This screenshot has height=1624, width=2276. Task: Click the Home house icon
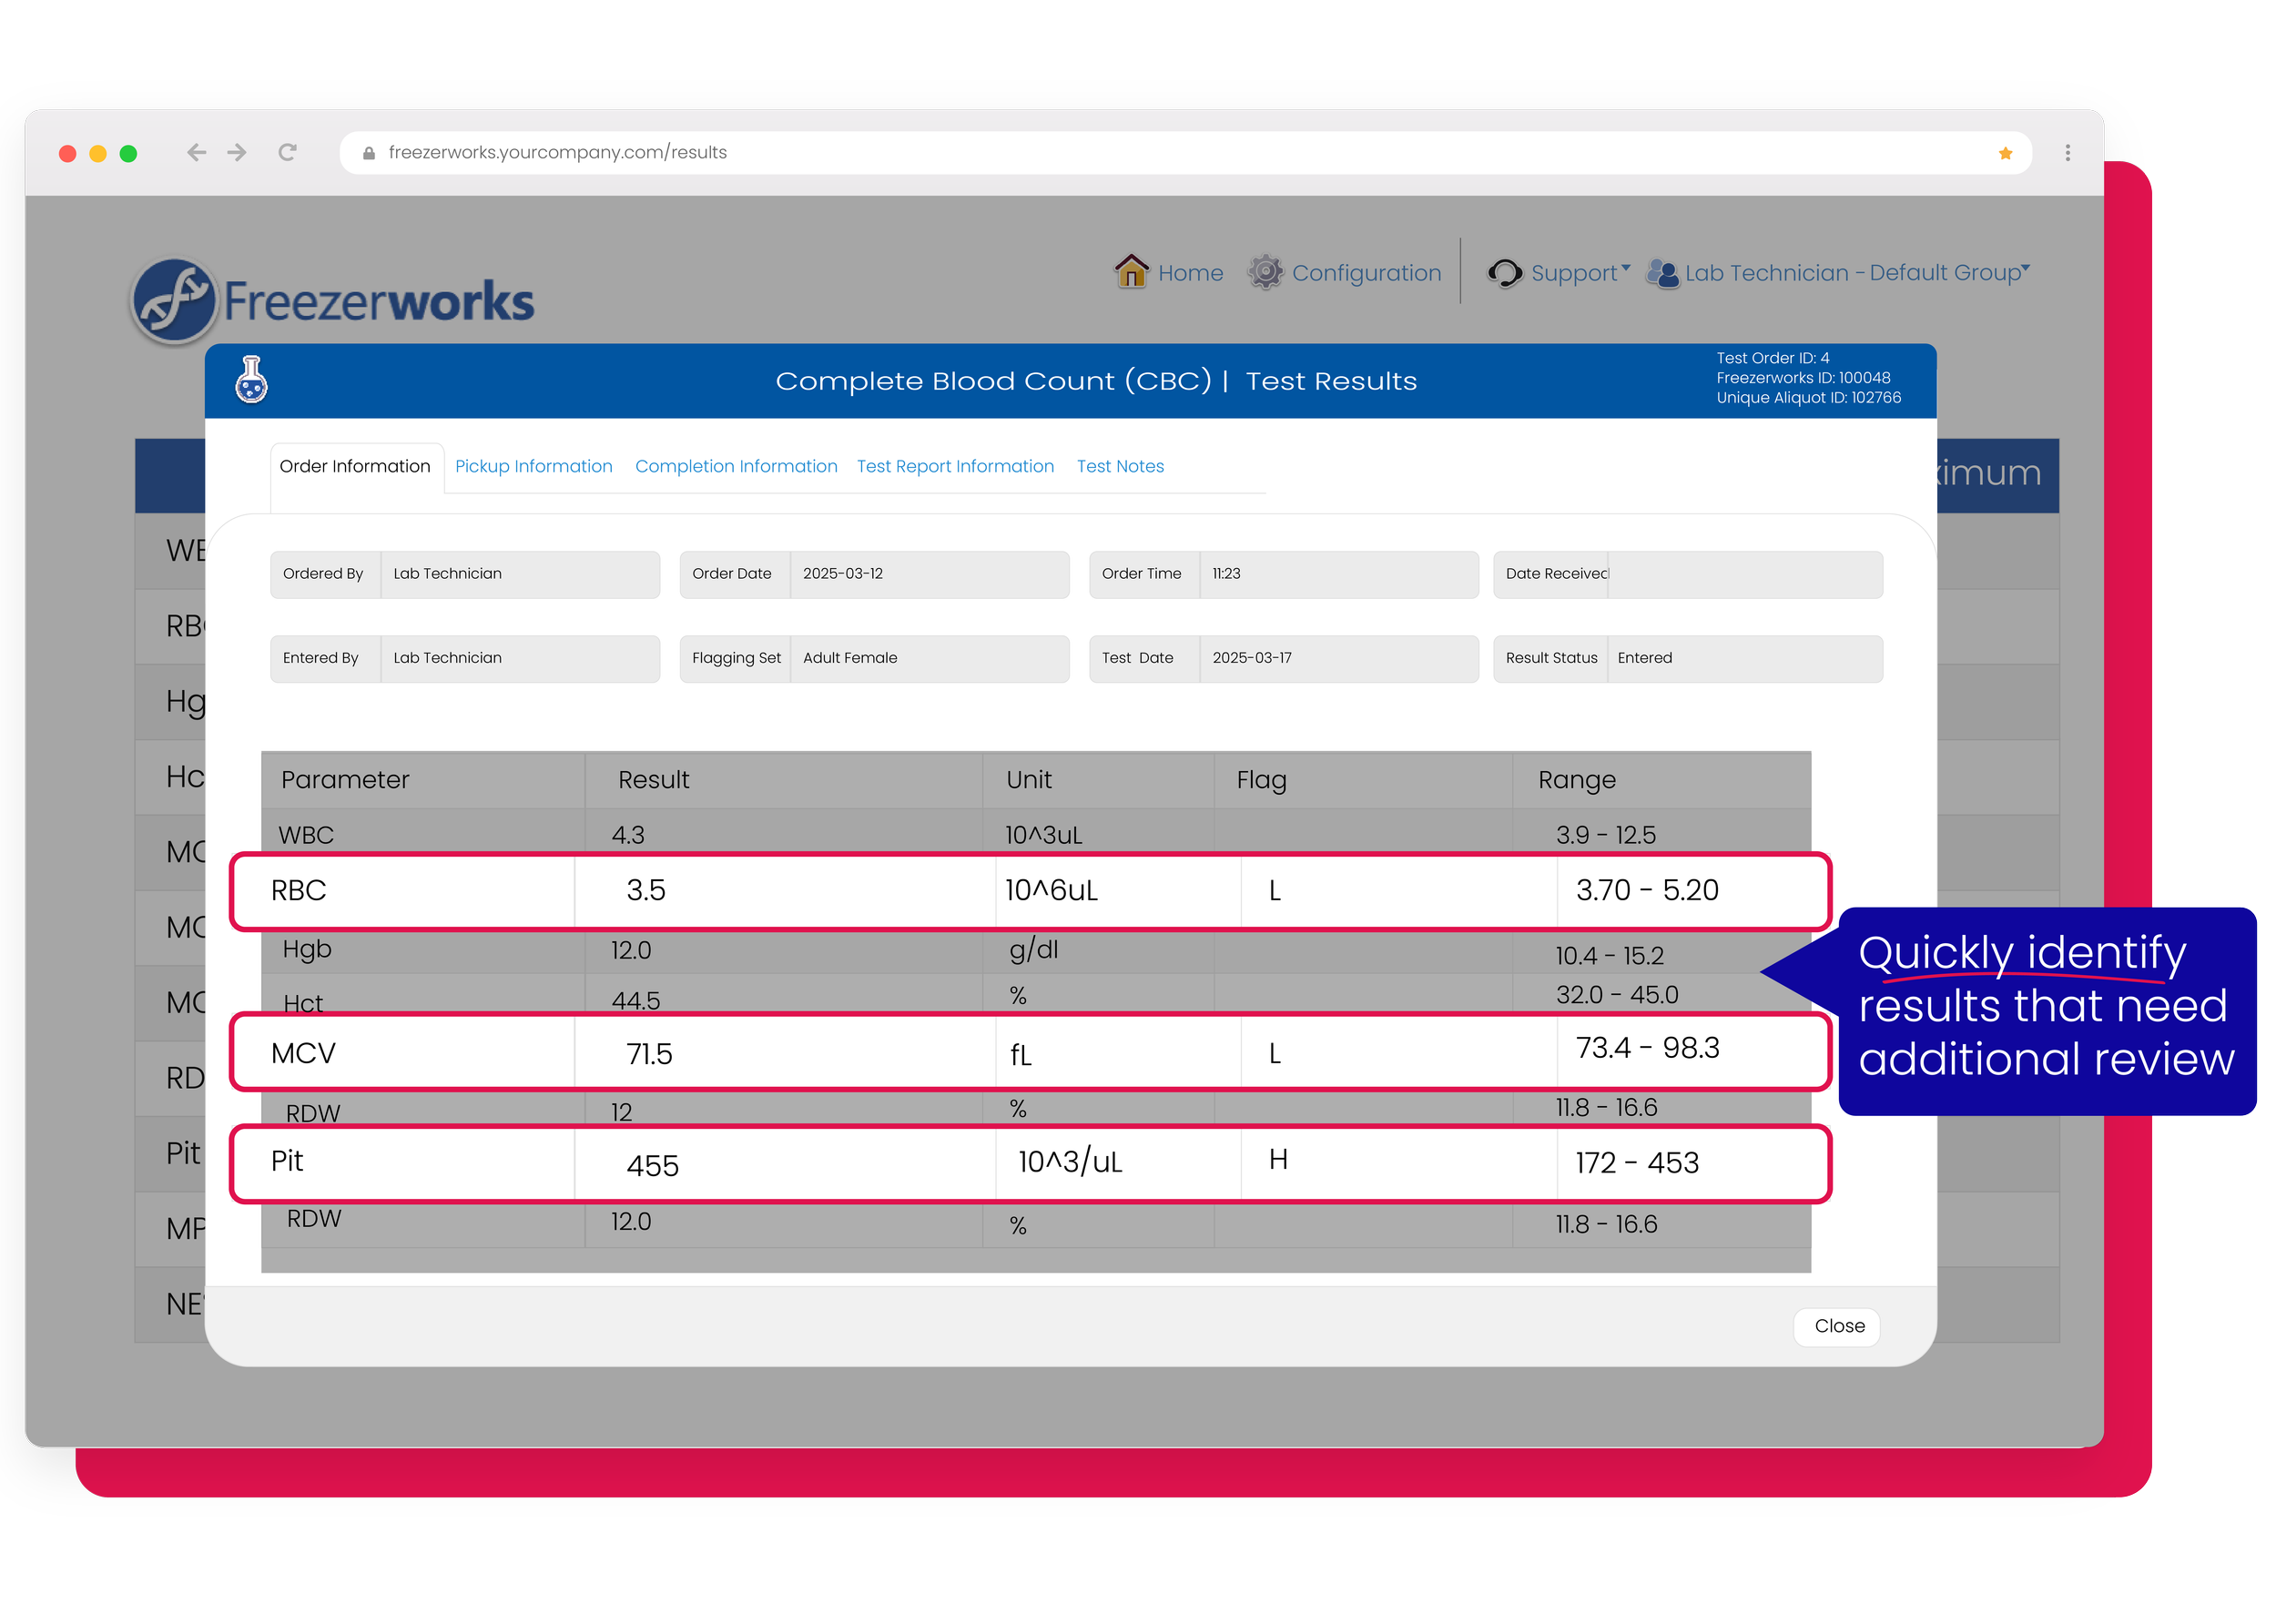pos(1131,272)
